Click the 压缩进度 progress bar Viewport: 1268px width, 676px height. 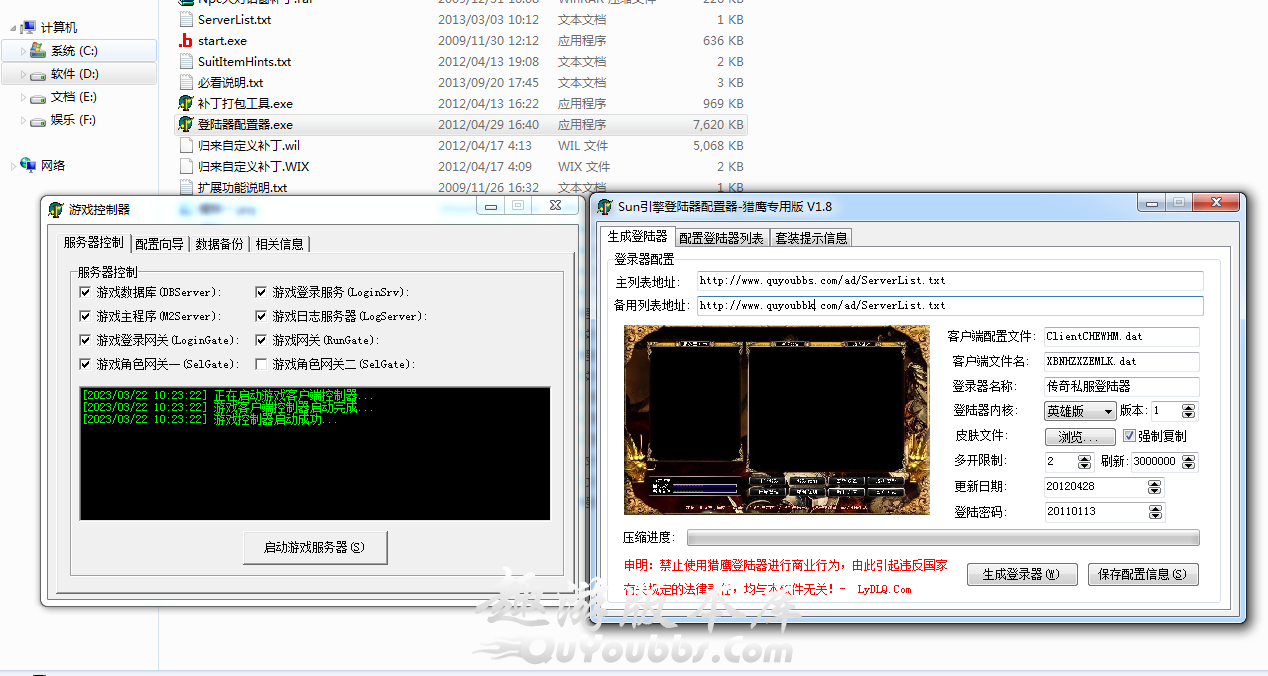click(x=942, y=538)
